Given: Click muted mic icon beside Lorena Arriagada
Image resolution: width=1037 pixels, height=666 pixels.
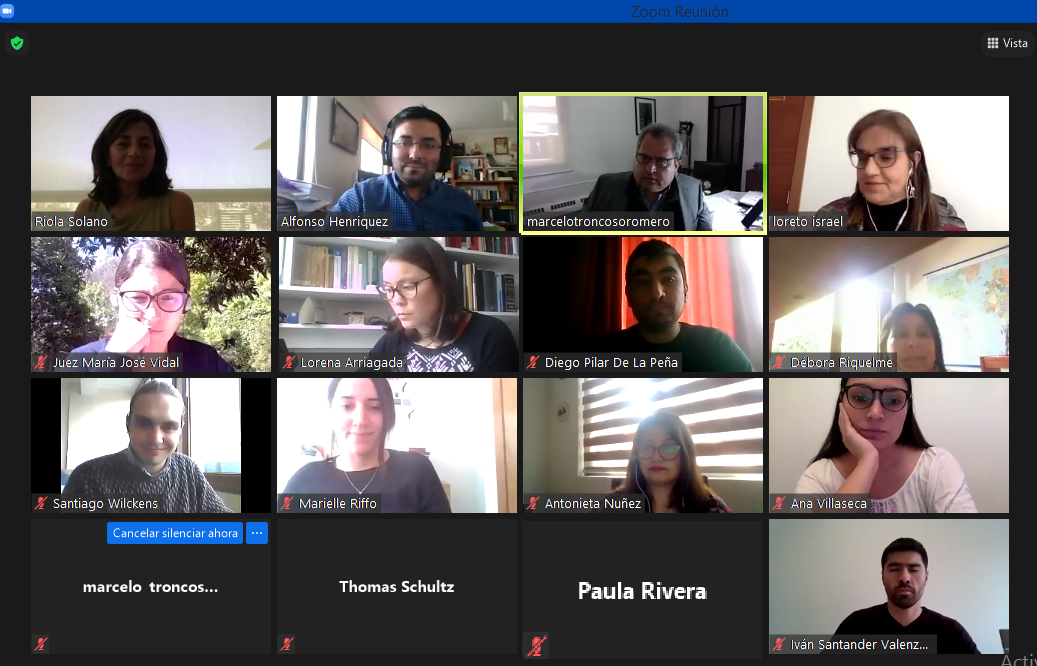Looking at the screenshot, I should (x=288, y=362).
